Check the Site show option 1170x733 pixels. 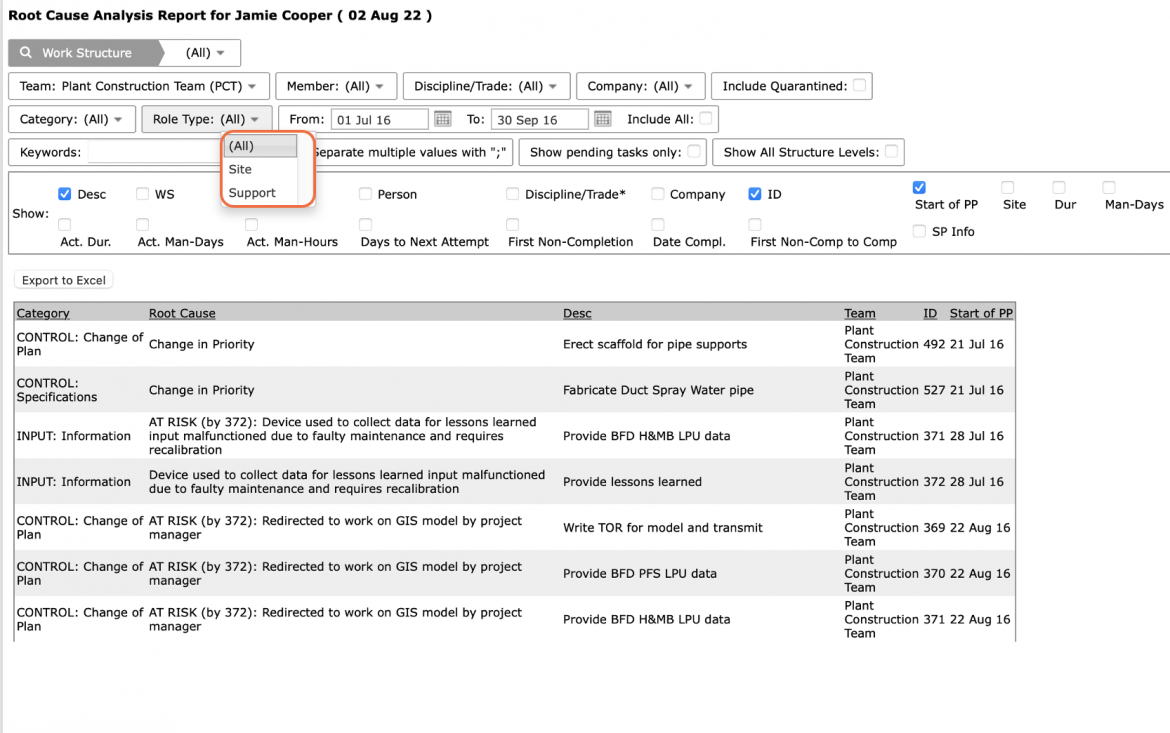[1008, 187]
